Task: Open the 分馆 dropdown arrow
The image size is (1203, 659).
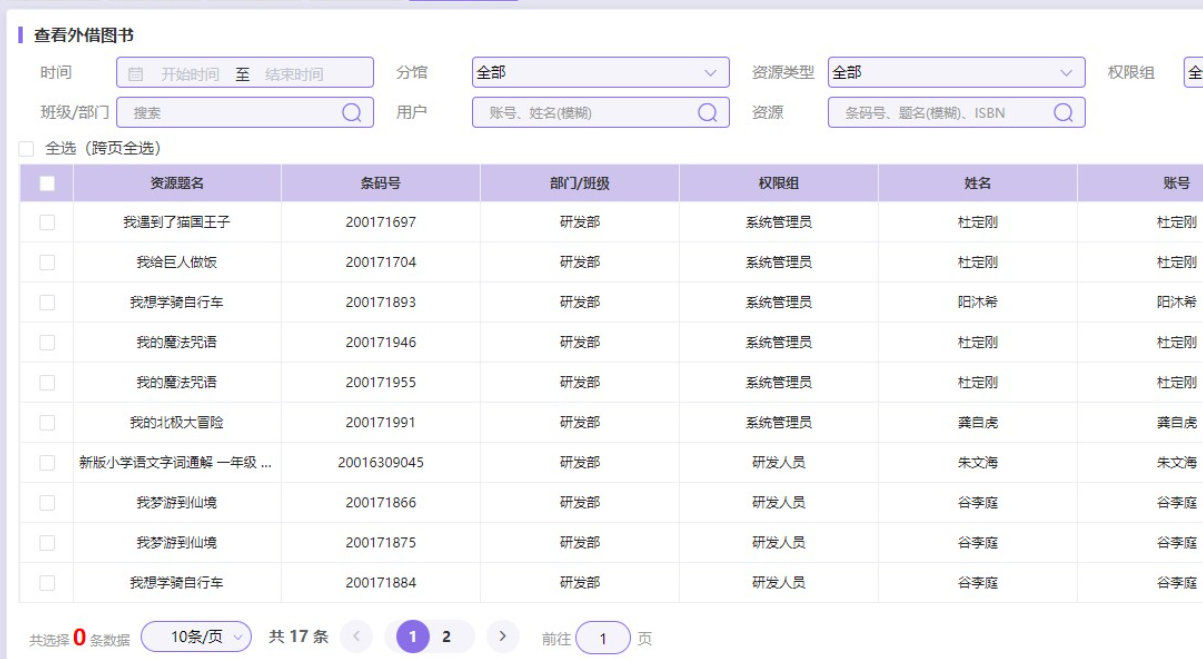Action: coord(713,72)
